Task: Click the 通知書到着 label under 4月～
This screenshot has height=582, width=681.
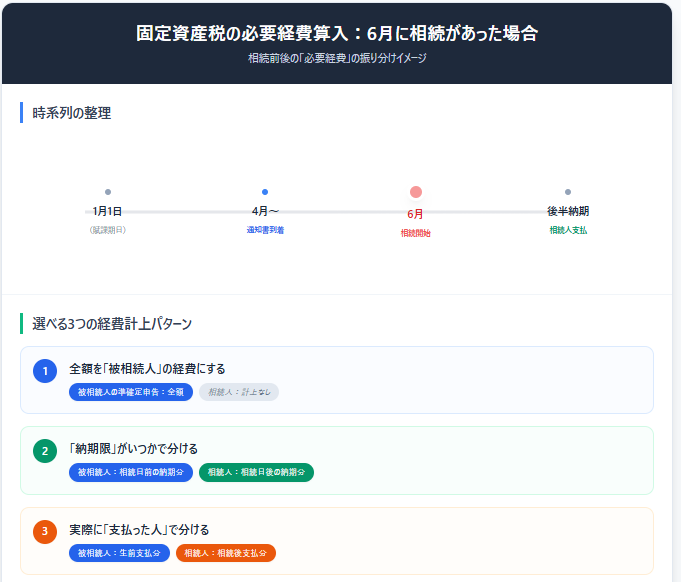Action: click(x=265, y=230)
